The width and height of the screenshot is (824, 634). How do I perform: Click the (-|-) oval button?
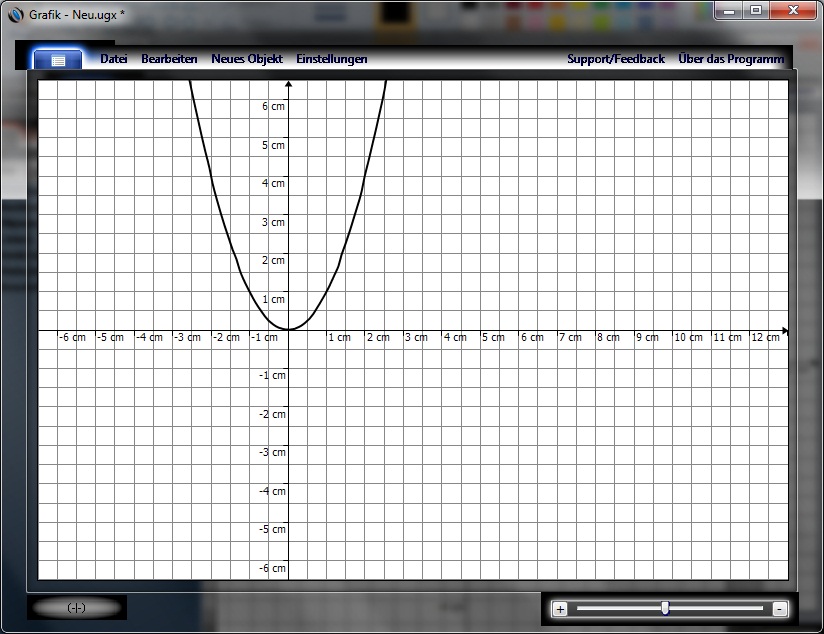click(76, 608)
